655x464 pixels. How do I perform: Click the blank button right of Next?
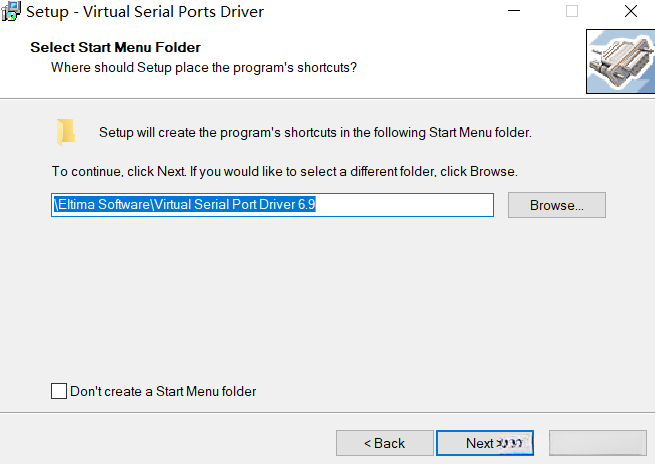[x=597, y=443]
